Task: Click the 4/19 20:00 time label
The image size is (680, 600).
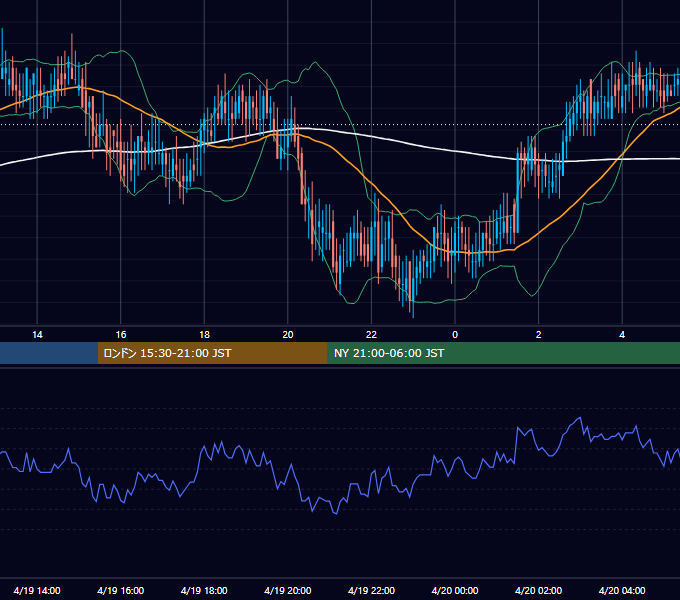Action: click(x=288, y=590)
